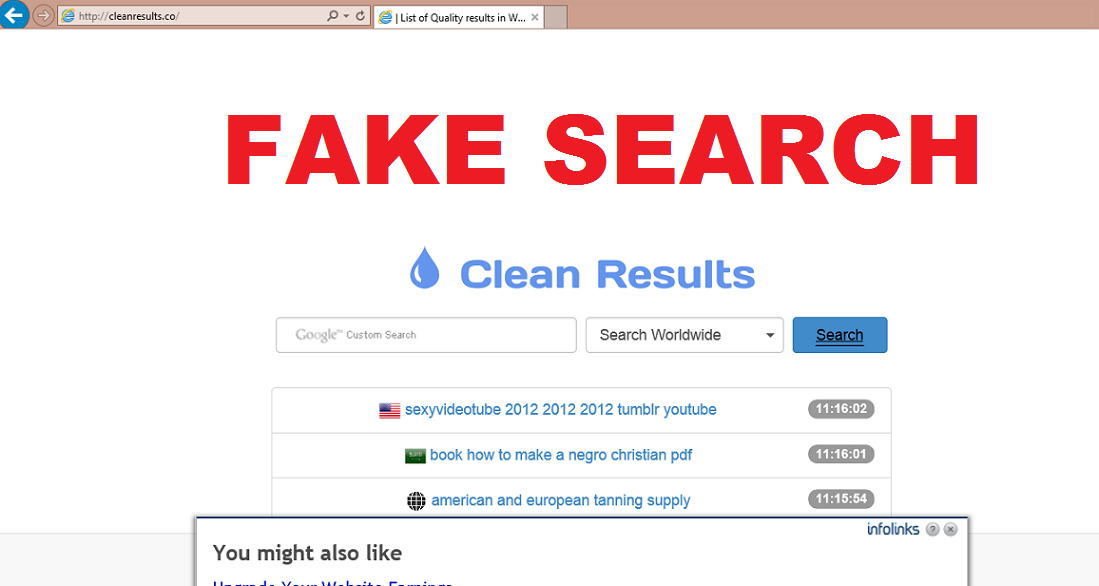
Task: Click the Clean Results water drop logo
Action: tap(425, 268)
